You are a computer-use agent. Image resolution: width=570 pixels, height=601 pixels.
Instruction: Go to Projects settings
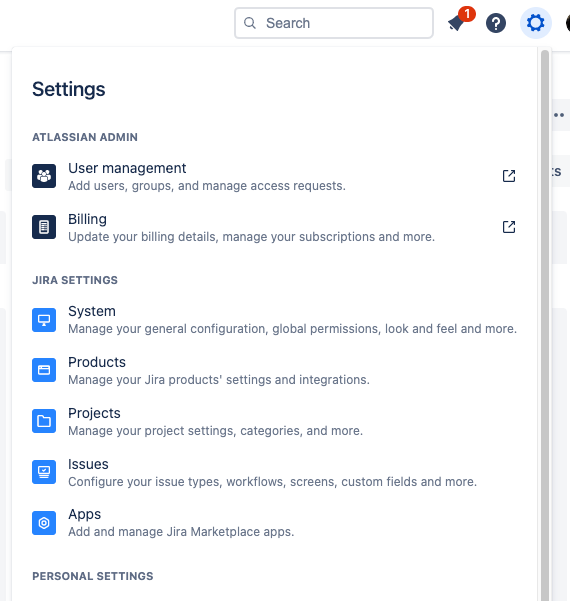click(x=274, y=422)
